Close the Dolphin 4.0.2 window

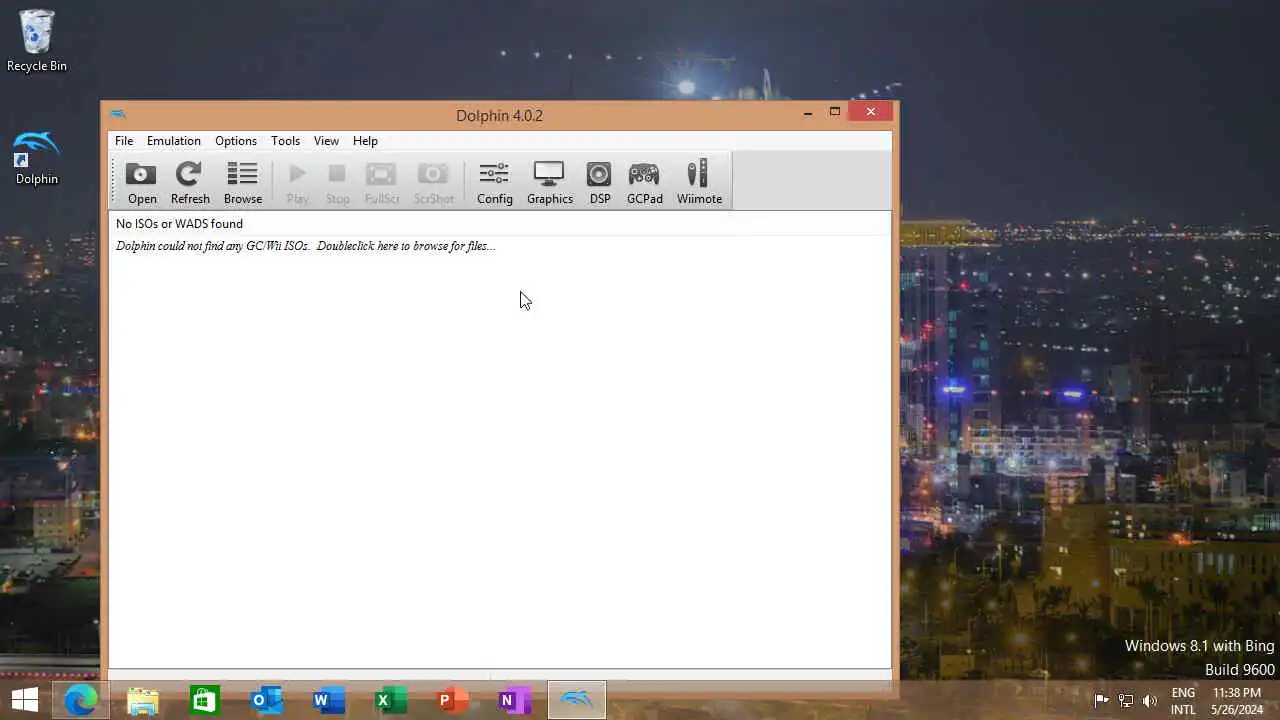[871, 112]
